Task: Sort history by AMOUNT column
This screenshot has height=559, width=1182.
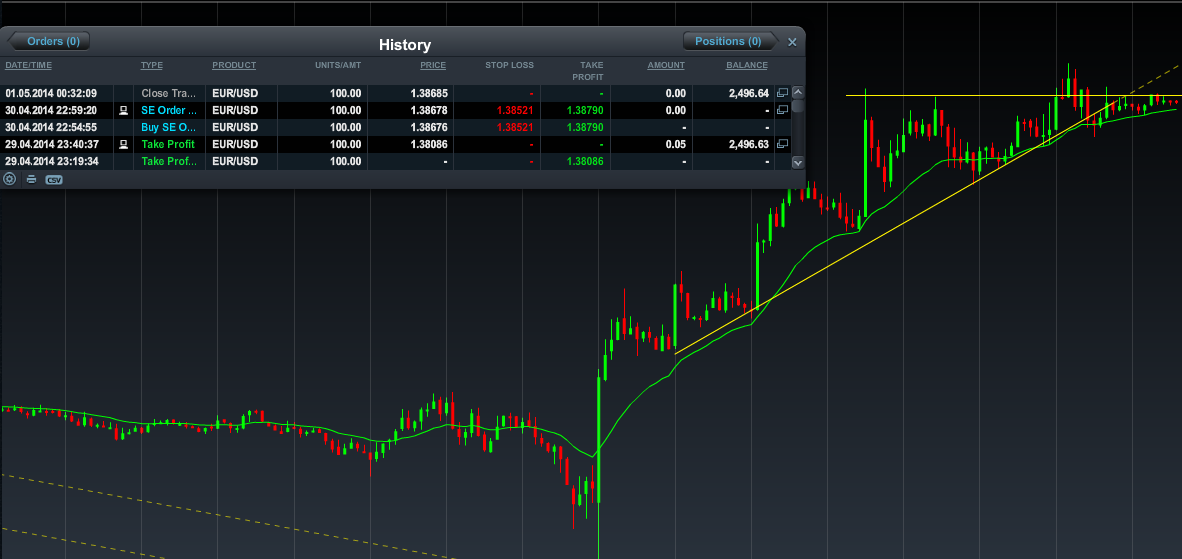Action: pos(666,66)
